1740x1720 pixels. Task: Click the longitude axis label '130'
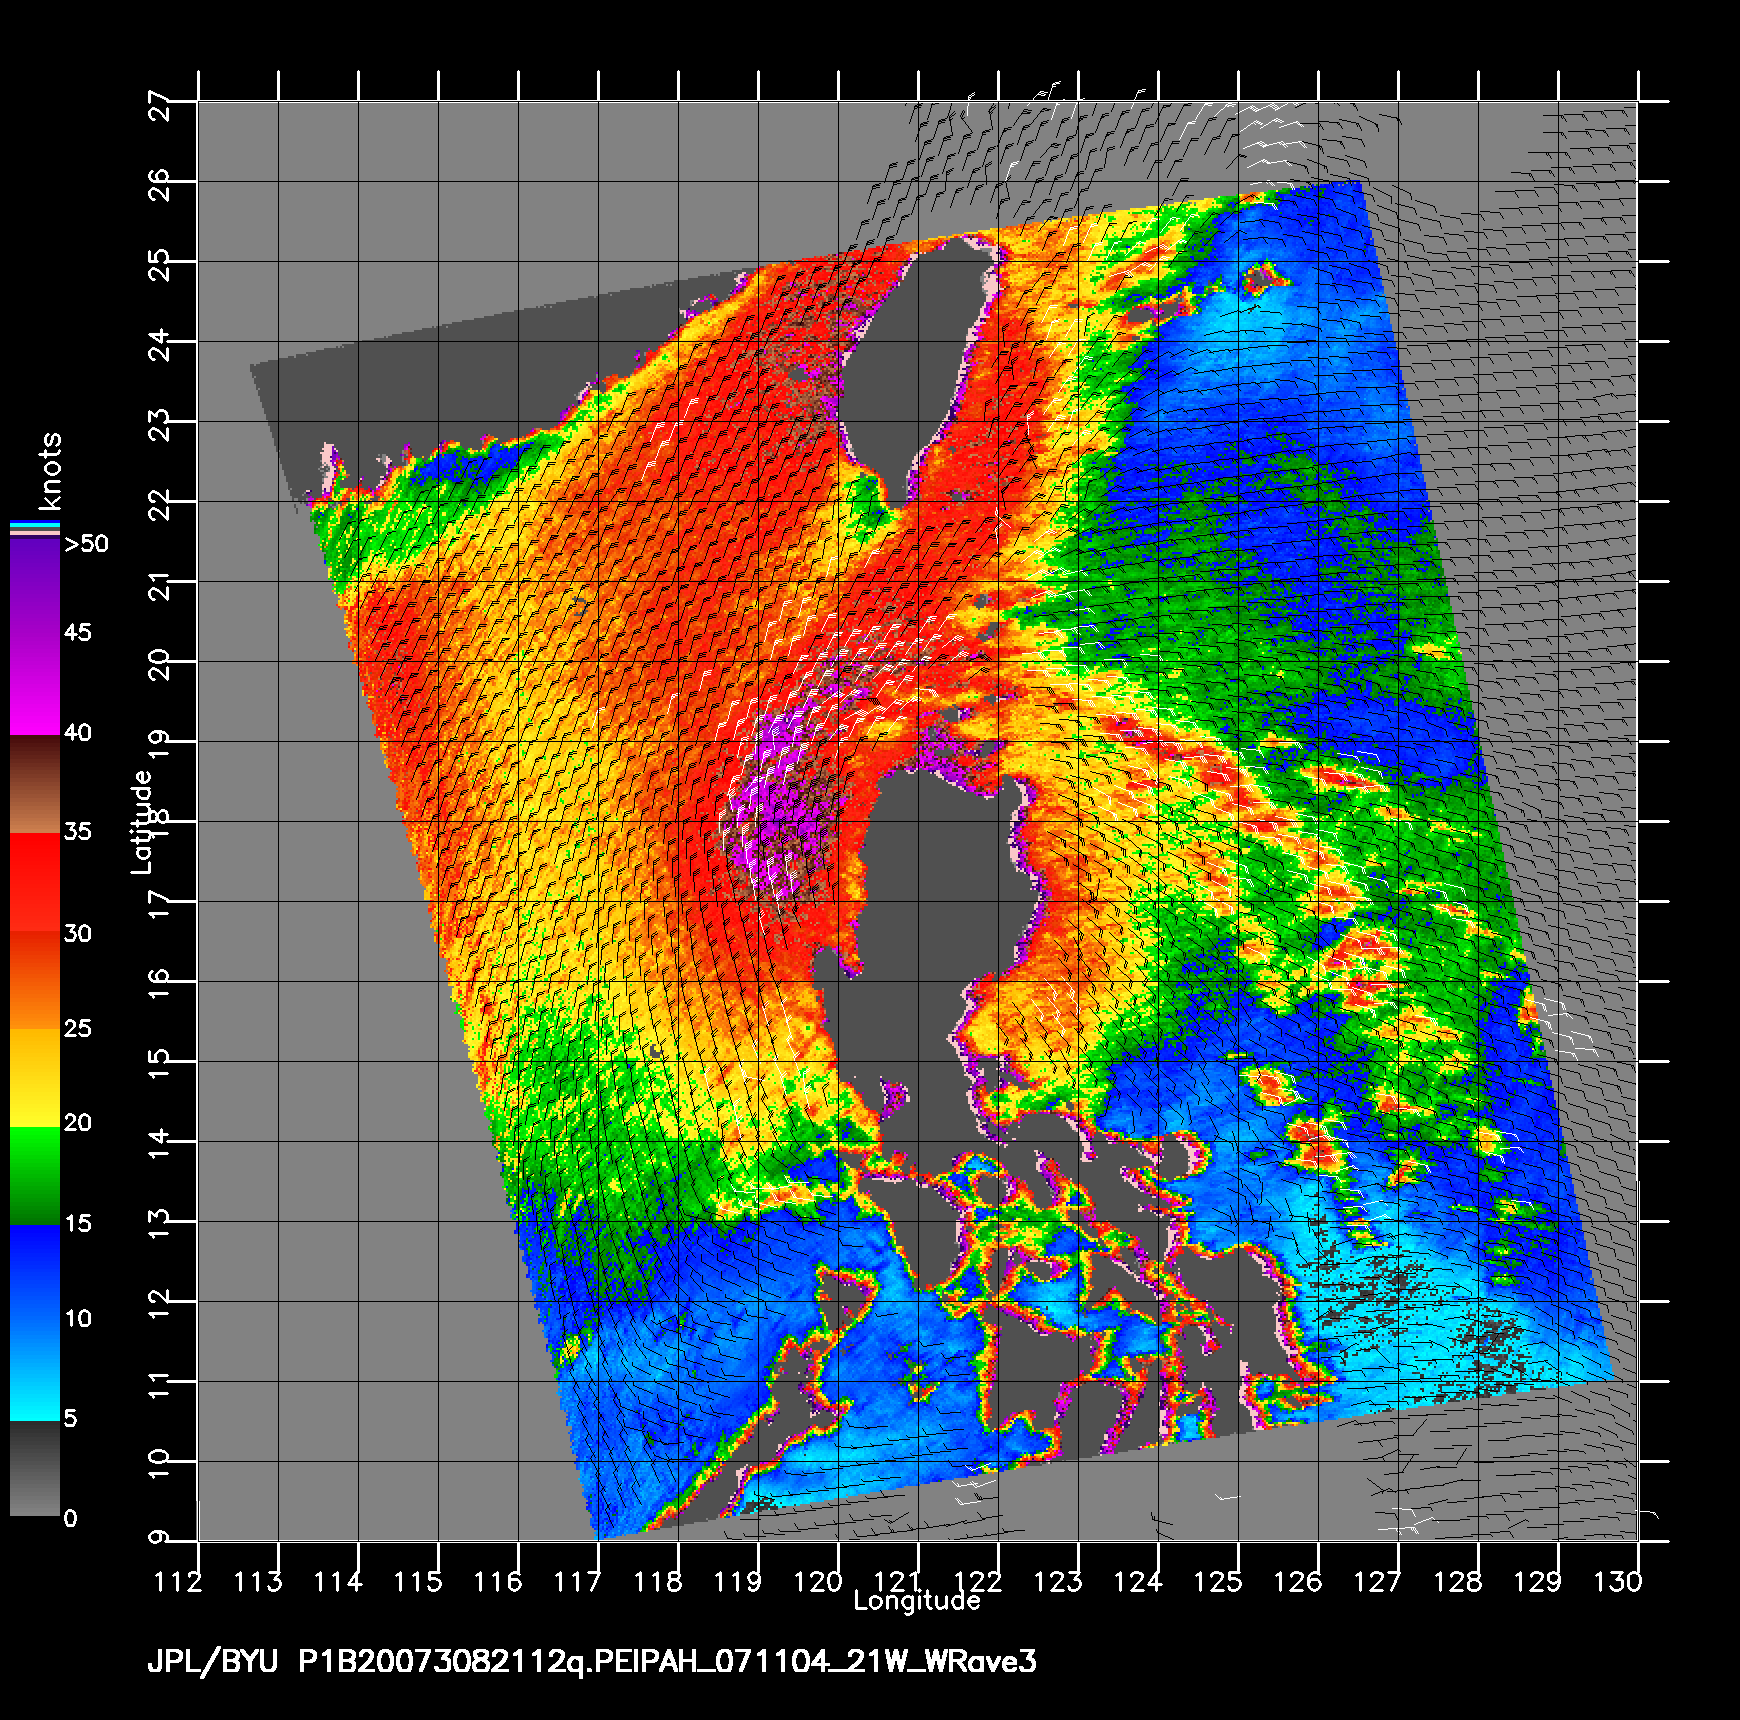pos(1619,1582)
